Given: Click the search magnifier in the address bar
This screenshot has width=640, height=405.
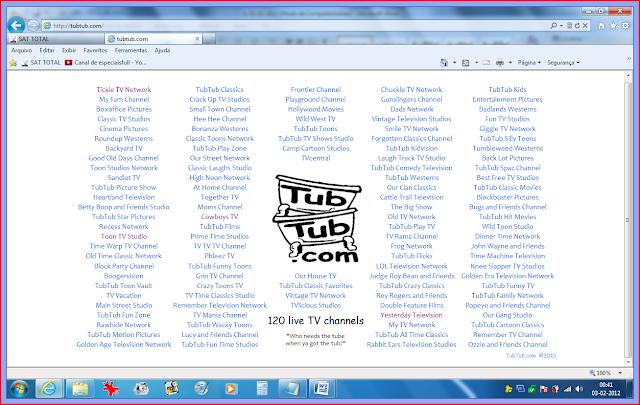Looking at the screenshot, I should coord(553,26).
